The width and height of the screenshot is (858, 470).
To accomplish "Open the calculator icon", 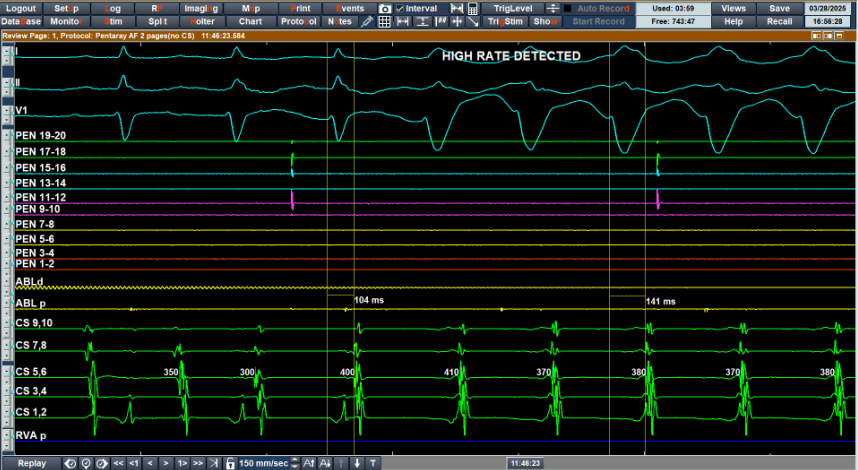I will [x=473, y=9].
